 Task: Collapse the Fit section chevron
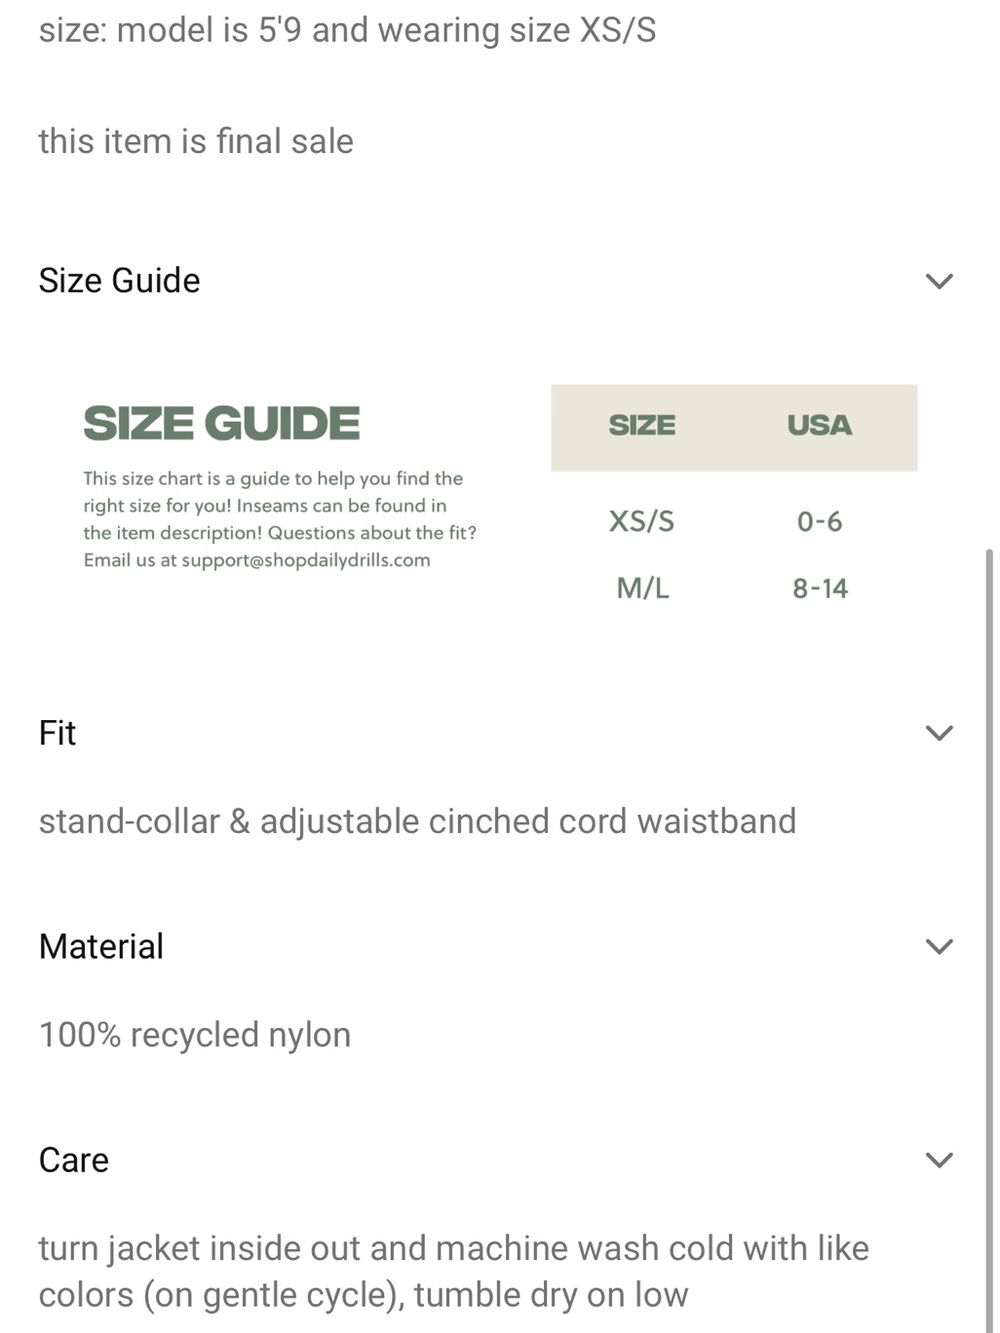click(939, 733)
